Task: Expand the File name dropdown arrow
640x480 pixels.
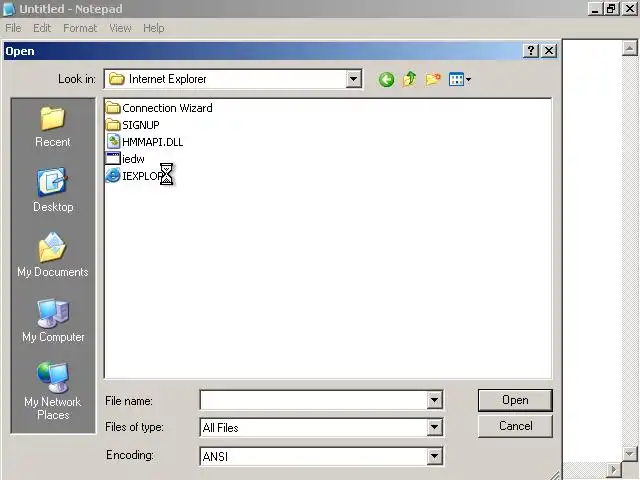Action: 434,400
